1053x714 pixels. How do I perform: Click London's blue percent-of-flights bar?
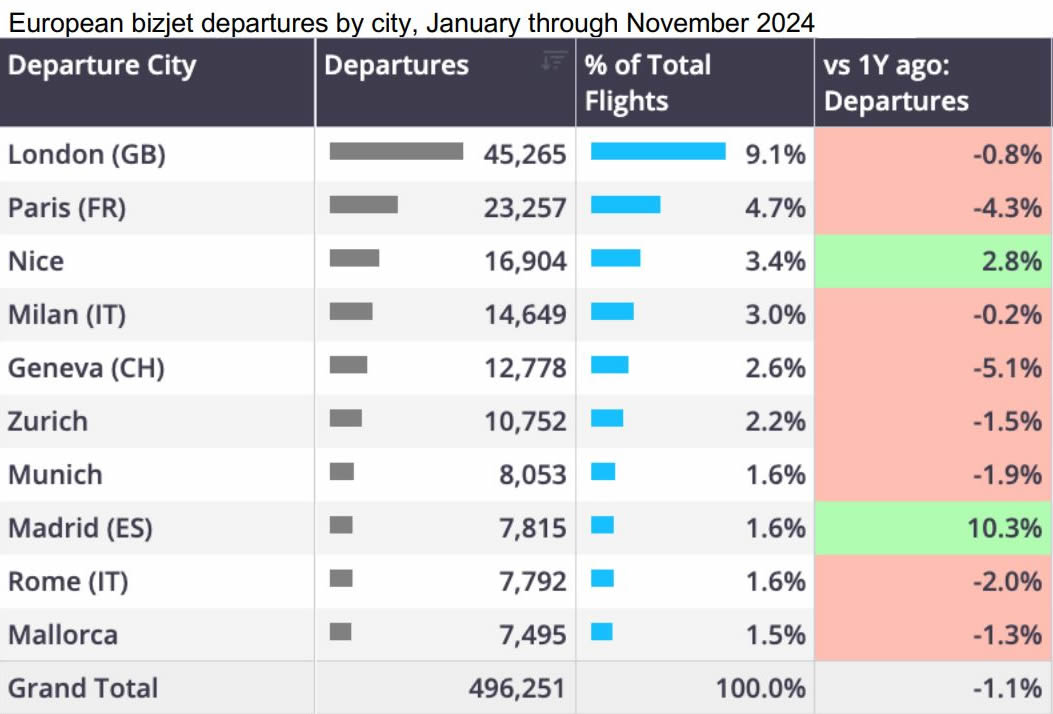[658, 151]
